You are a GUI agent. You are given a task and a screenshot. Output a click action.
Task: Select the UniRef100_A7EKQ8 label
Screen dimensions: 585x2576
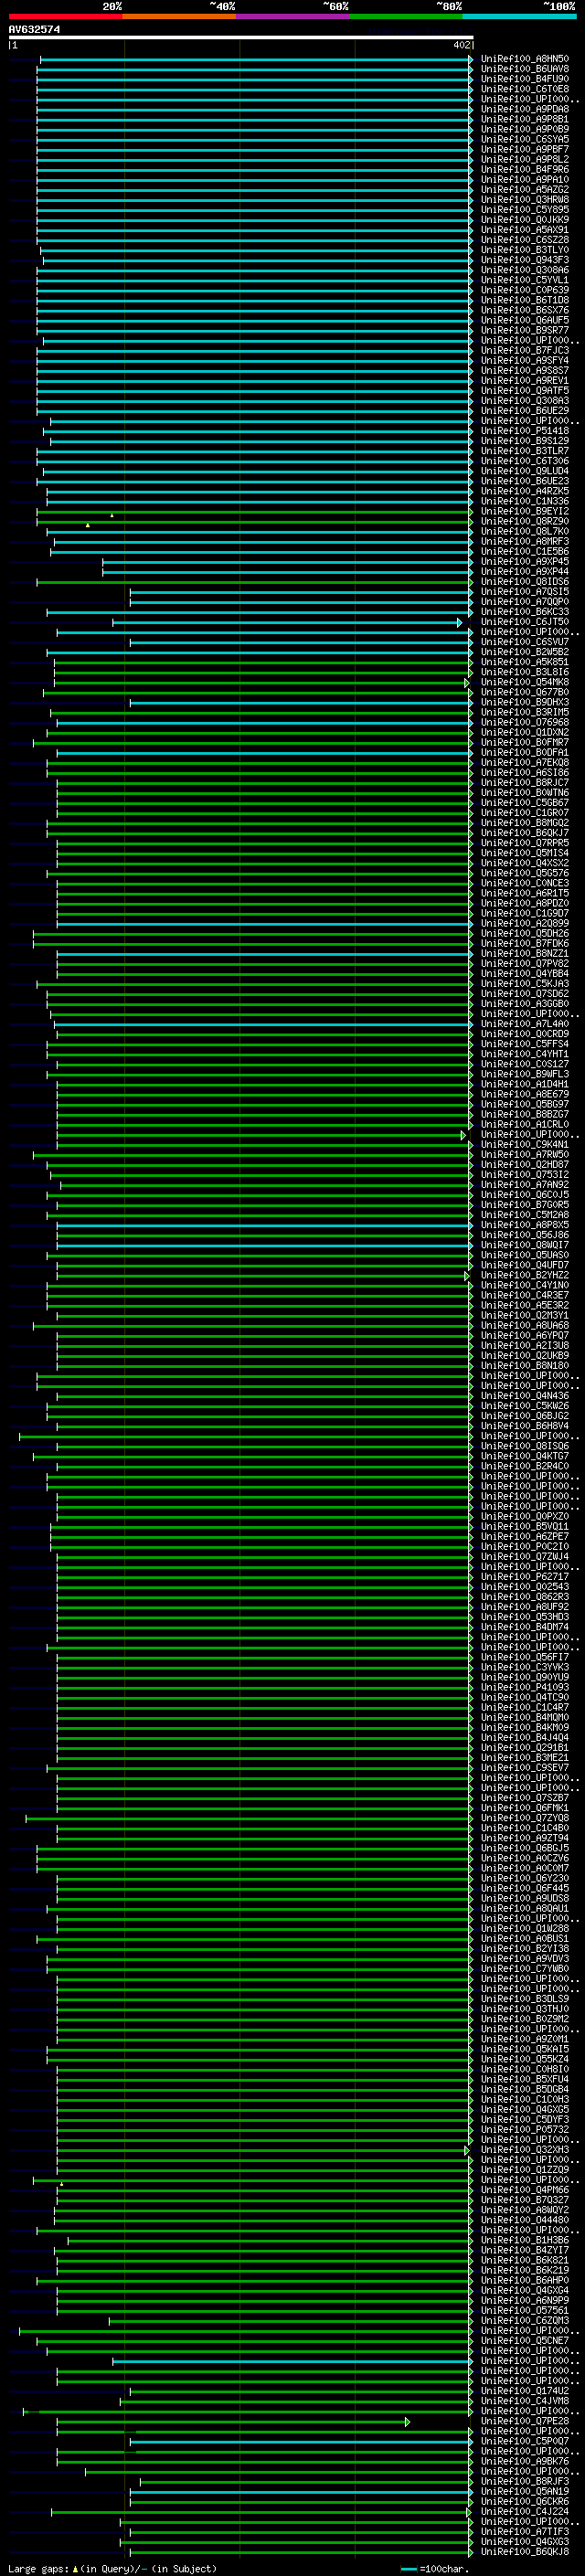[x=525, y=763]
